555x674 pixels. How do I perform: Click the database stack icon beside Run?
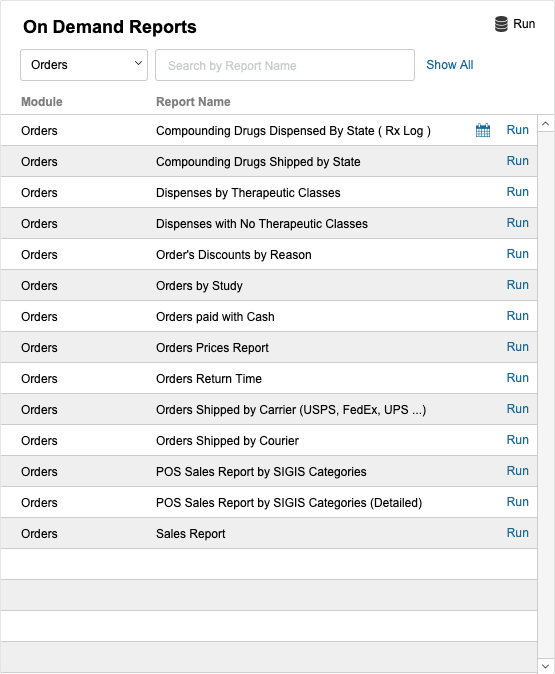coord(501,24)
